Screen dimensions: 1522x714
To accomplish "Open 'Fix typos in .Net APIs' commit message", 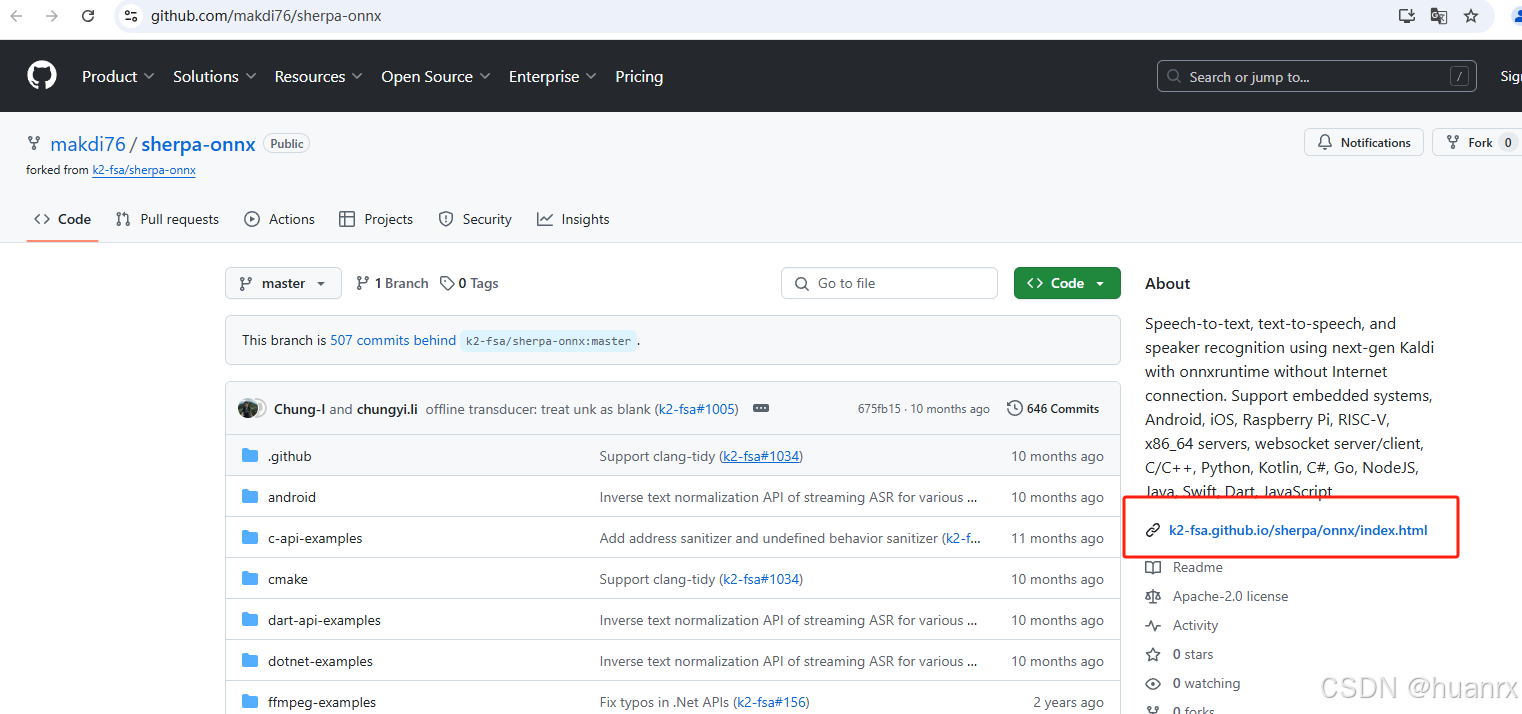I will tap(664, 702).
